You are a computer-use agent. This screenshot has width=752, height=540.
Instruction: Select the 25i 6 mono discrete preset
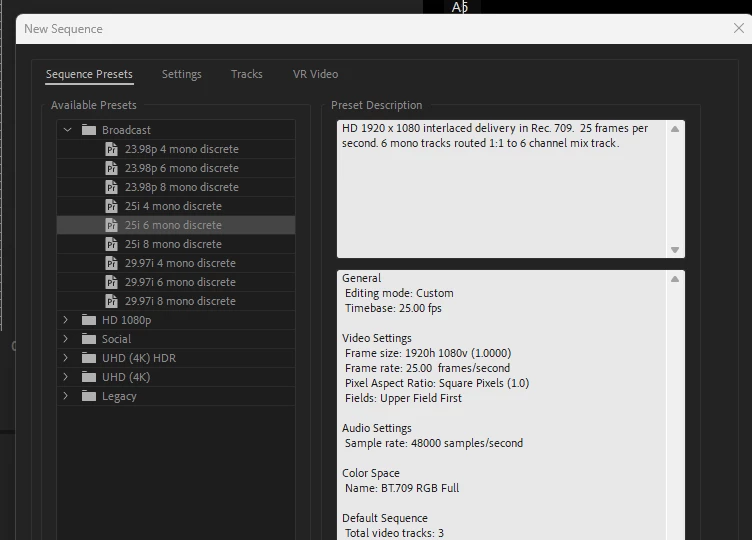[x=176, y=225]
